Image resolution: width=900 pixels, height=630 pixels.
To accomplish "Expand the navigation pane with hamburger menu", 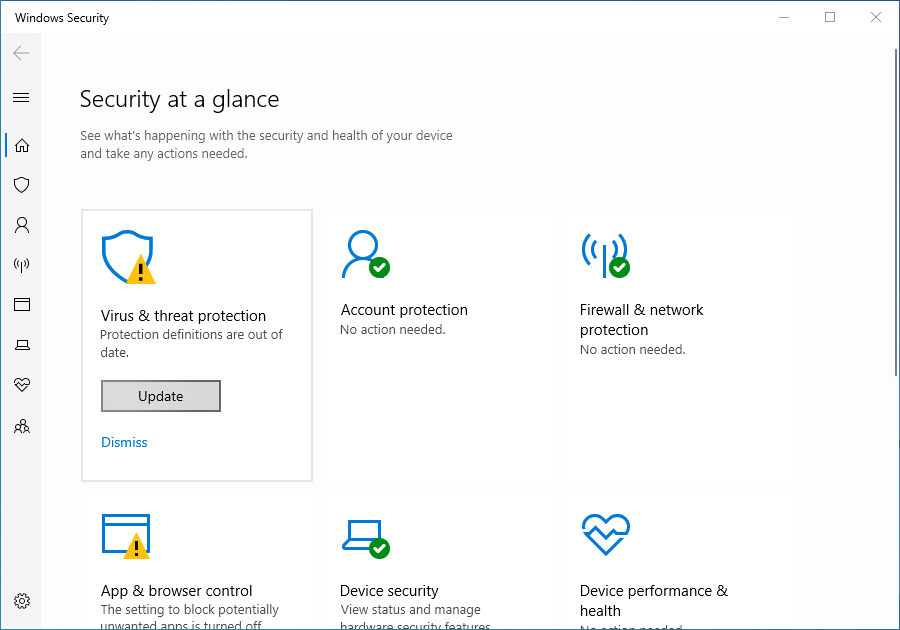I will click(x=22, y=98).
